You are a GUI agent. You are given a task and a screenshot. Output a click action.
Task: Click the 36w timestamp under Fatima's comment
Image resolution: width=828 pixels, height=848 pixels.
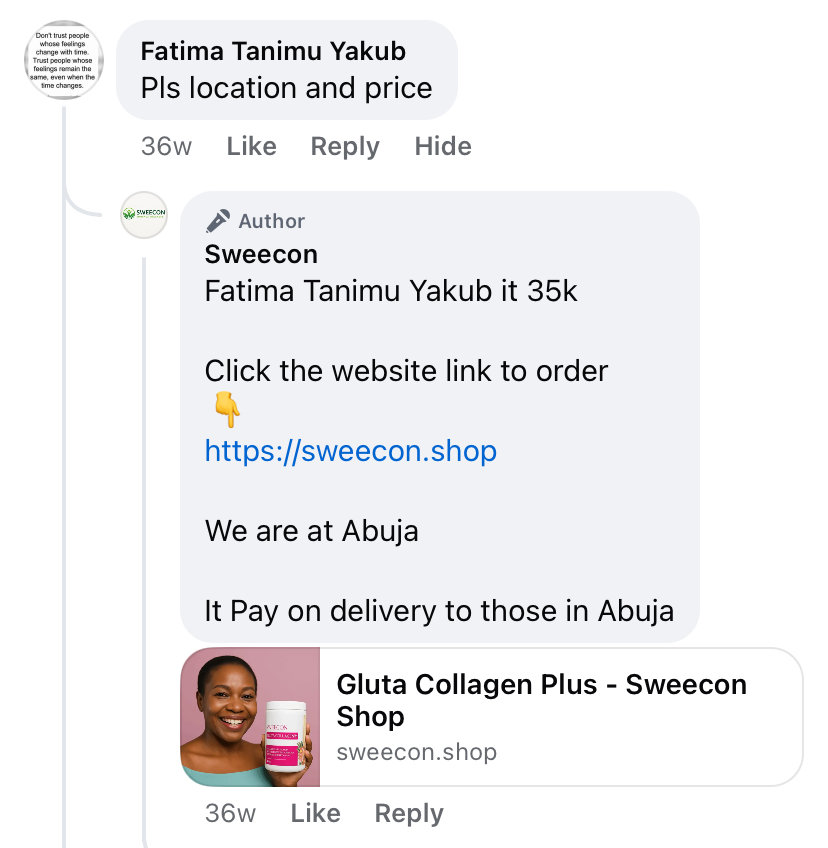click(x=166, y=146)
